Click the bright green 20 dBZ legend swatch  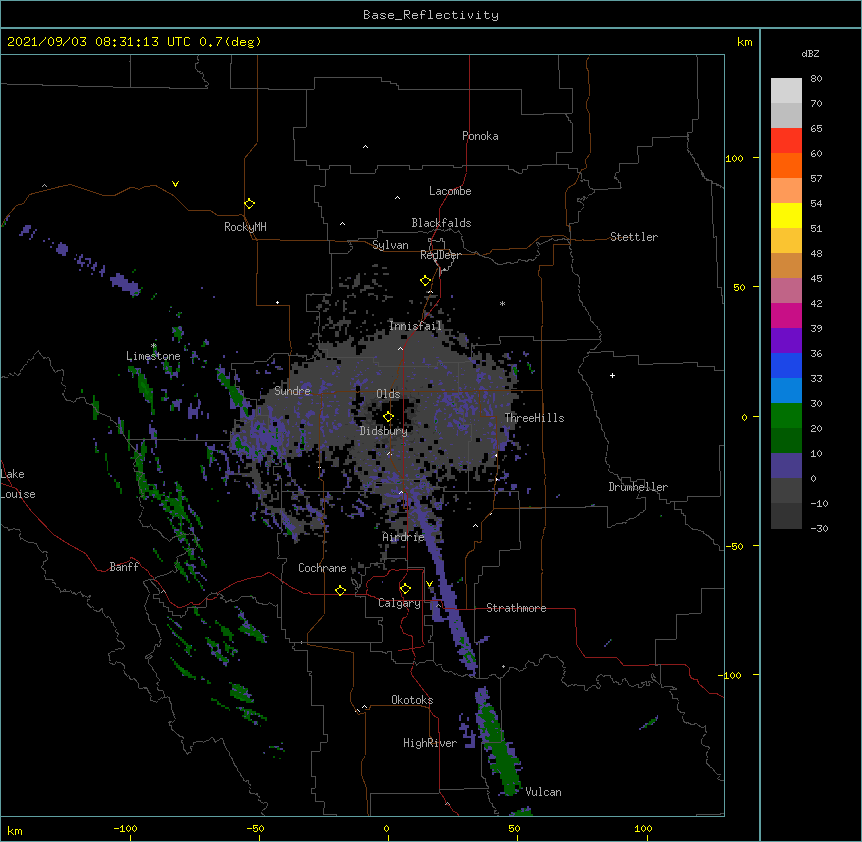pos(786,416)
